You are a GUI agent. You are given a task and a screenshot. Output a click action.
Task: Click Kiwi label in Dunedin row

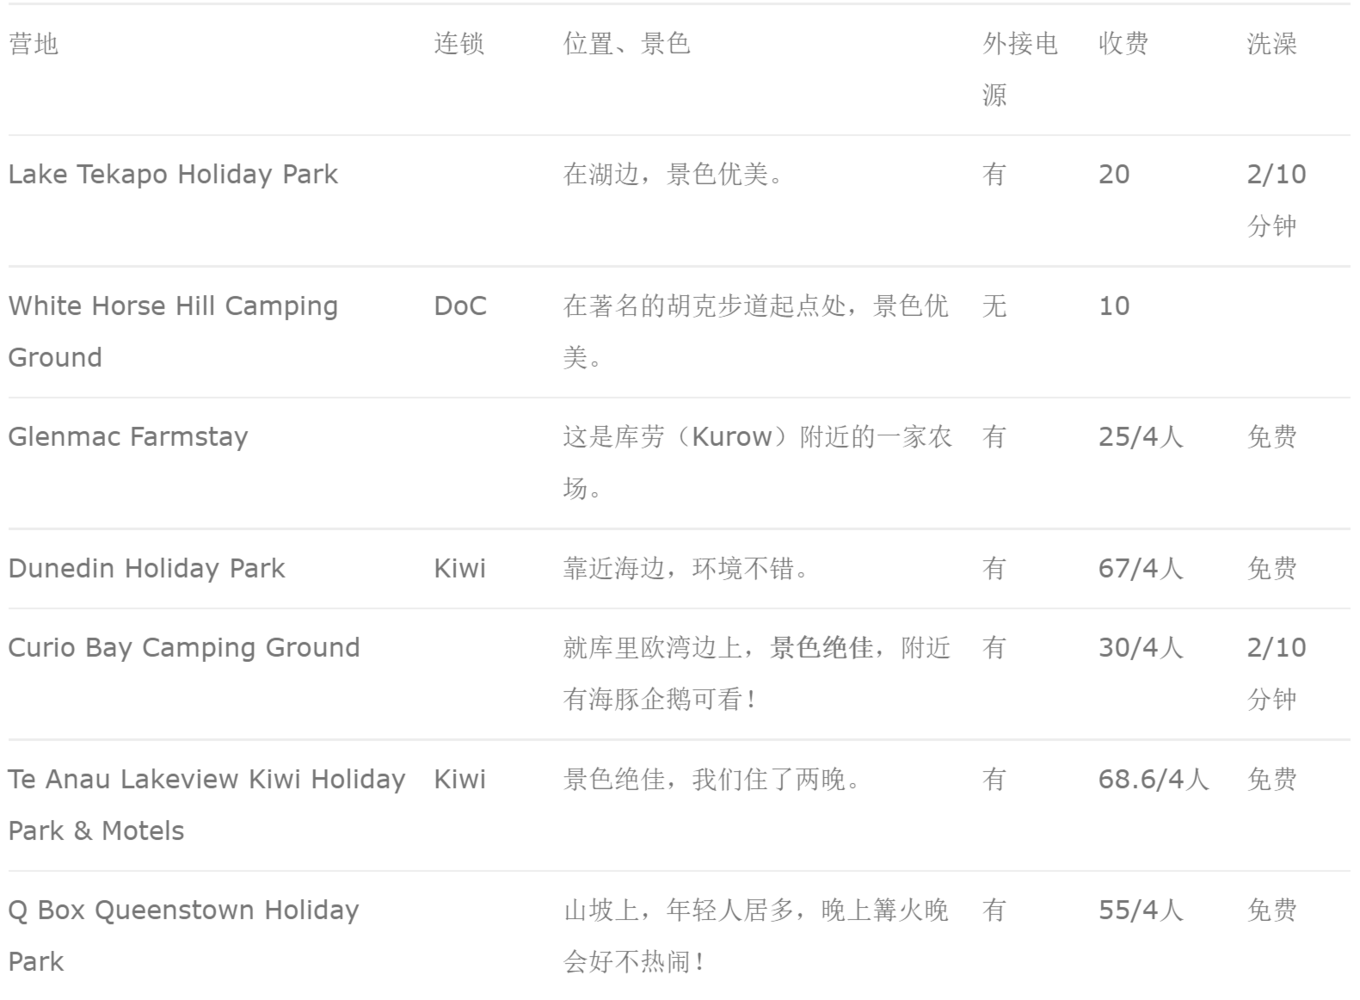point(460,569)
